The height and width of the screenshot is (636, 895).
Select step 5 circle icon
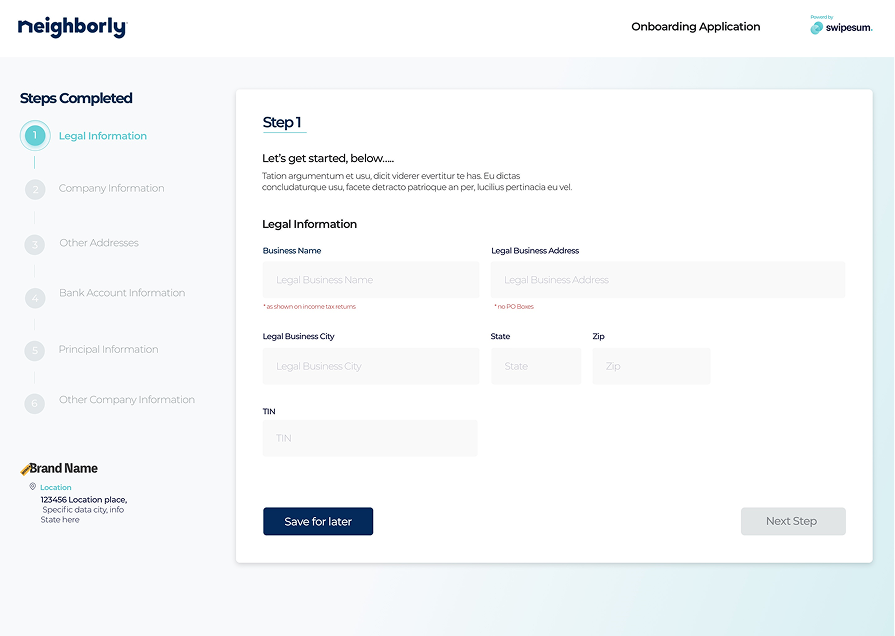(35, 350)
